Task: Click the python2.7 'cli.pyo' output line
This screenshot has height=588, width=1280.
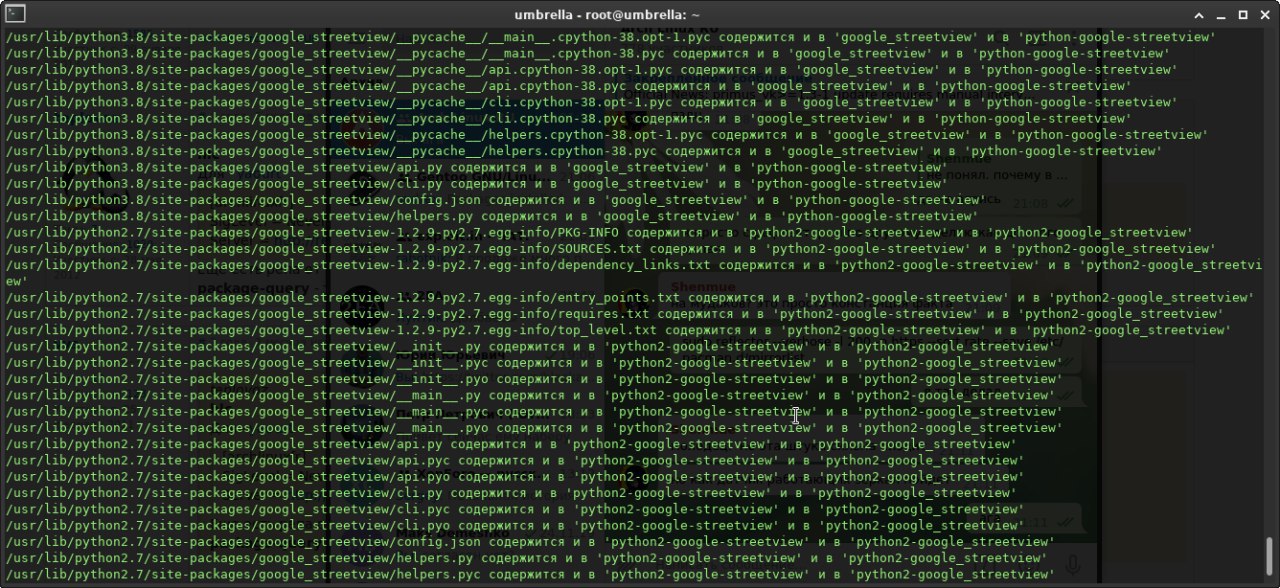Action: 514,525
